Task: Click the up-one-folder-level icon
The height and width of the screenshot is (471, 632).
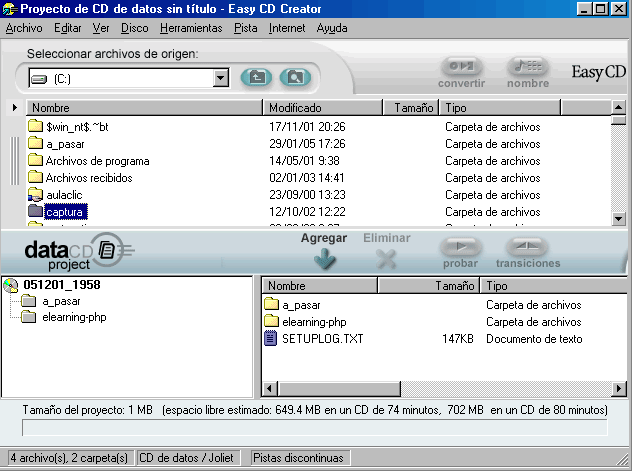Action: pyautogui.click(x=256, y=77)
